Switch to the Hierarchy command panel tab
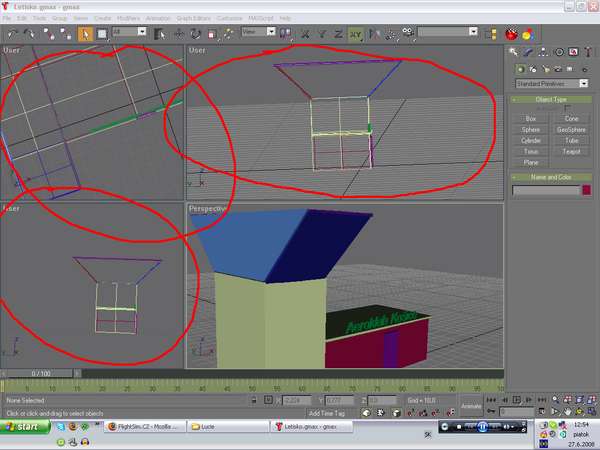This screenshot has height=450, width=600. point(543,52)
